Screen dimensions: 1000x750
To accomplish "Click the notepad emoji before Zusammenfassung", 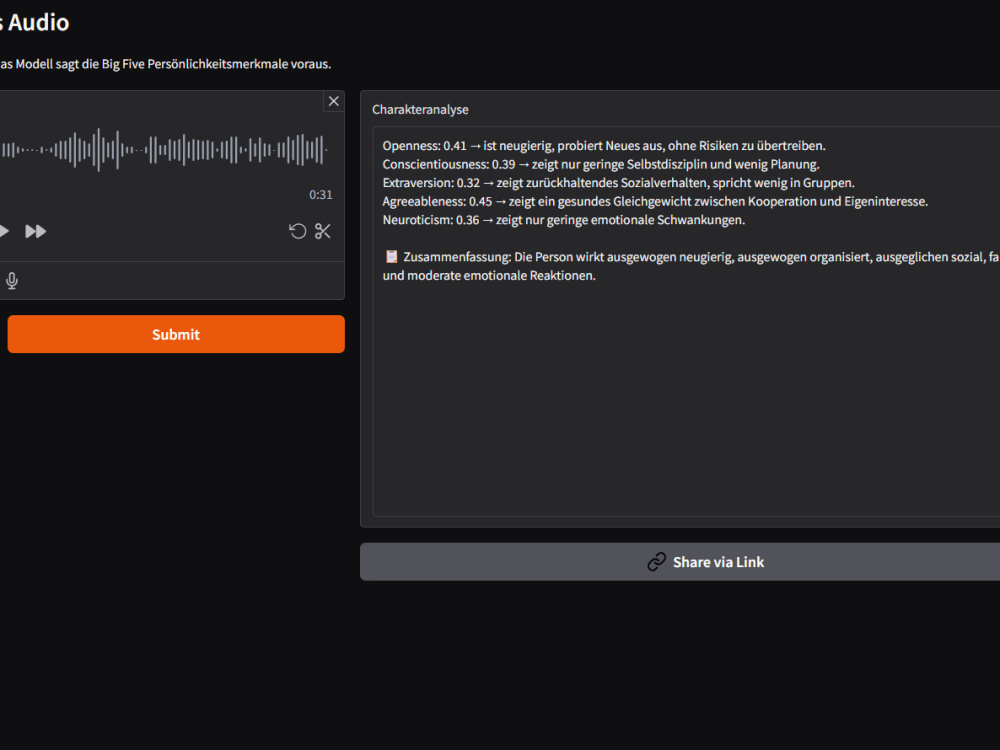I will [392, 257].
